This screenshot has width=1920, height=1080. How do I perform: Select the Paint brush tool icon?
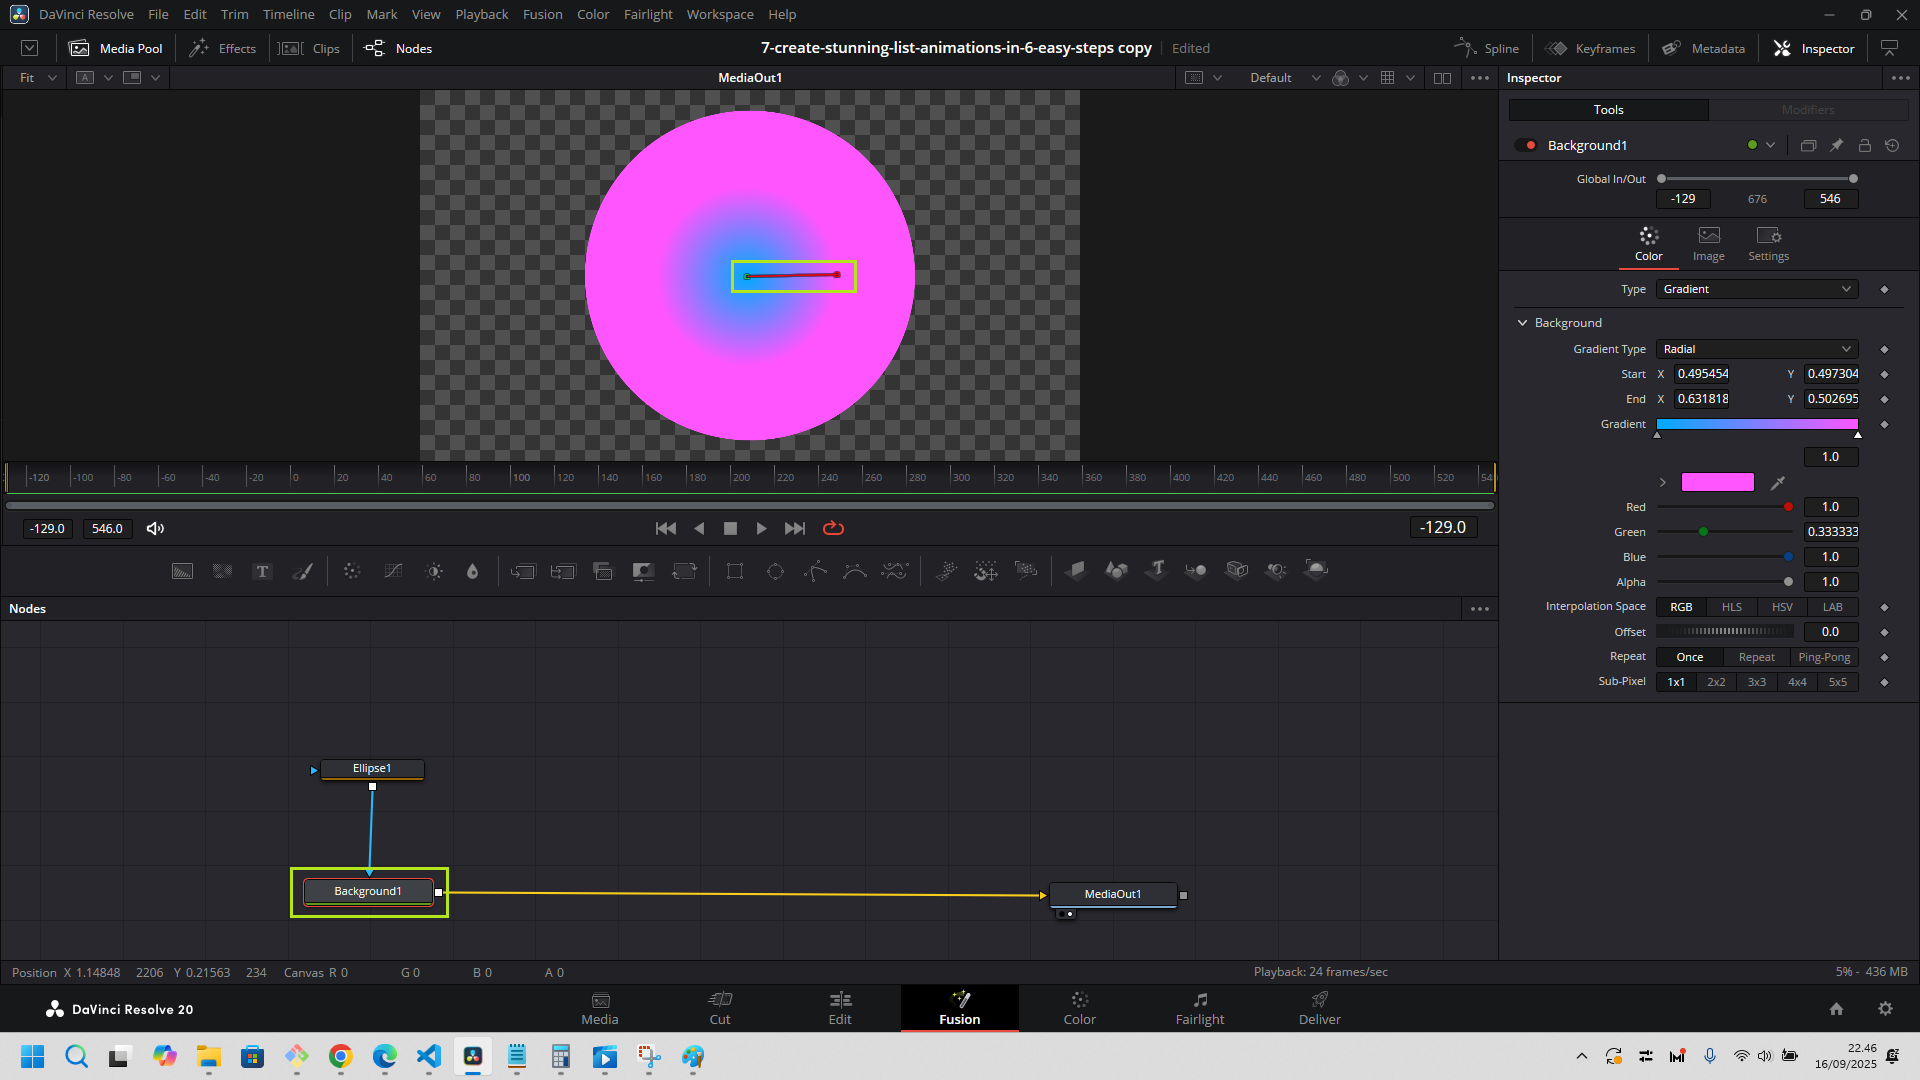coord(302,571)
